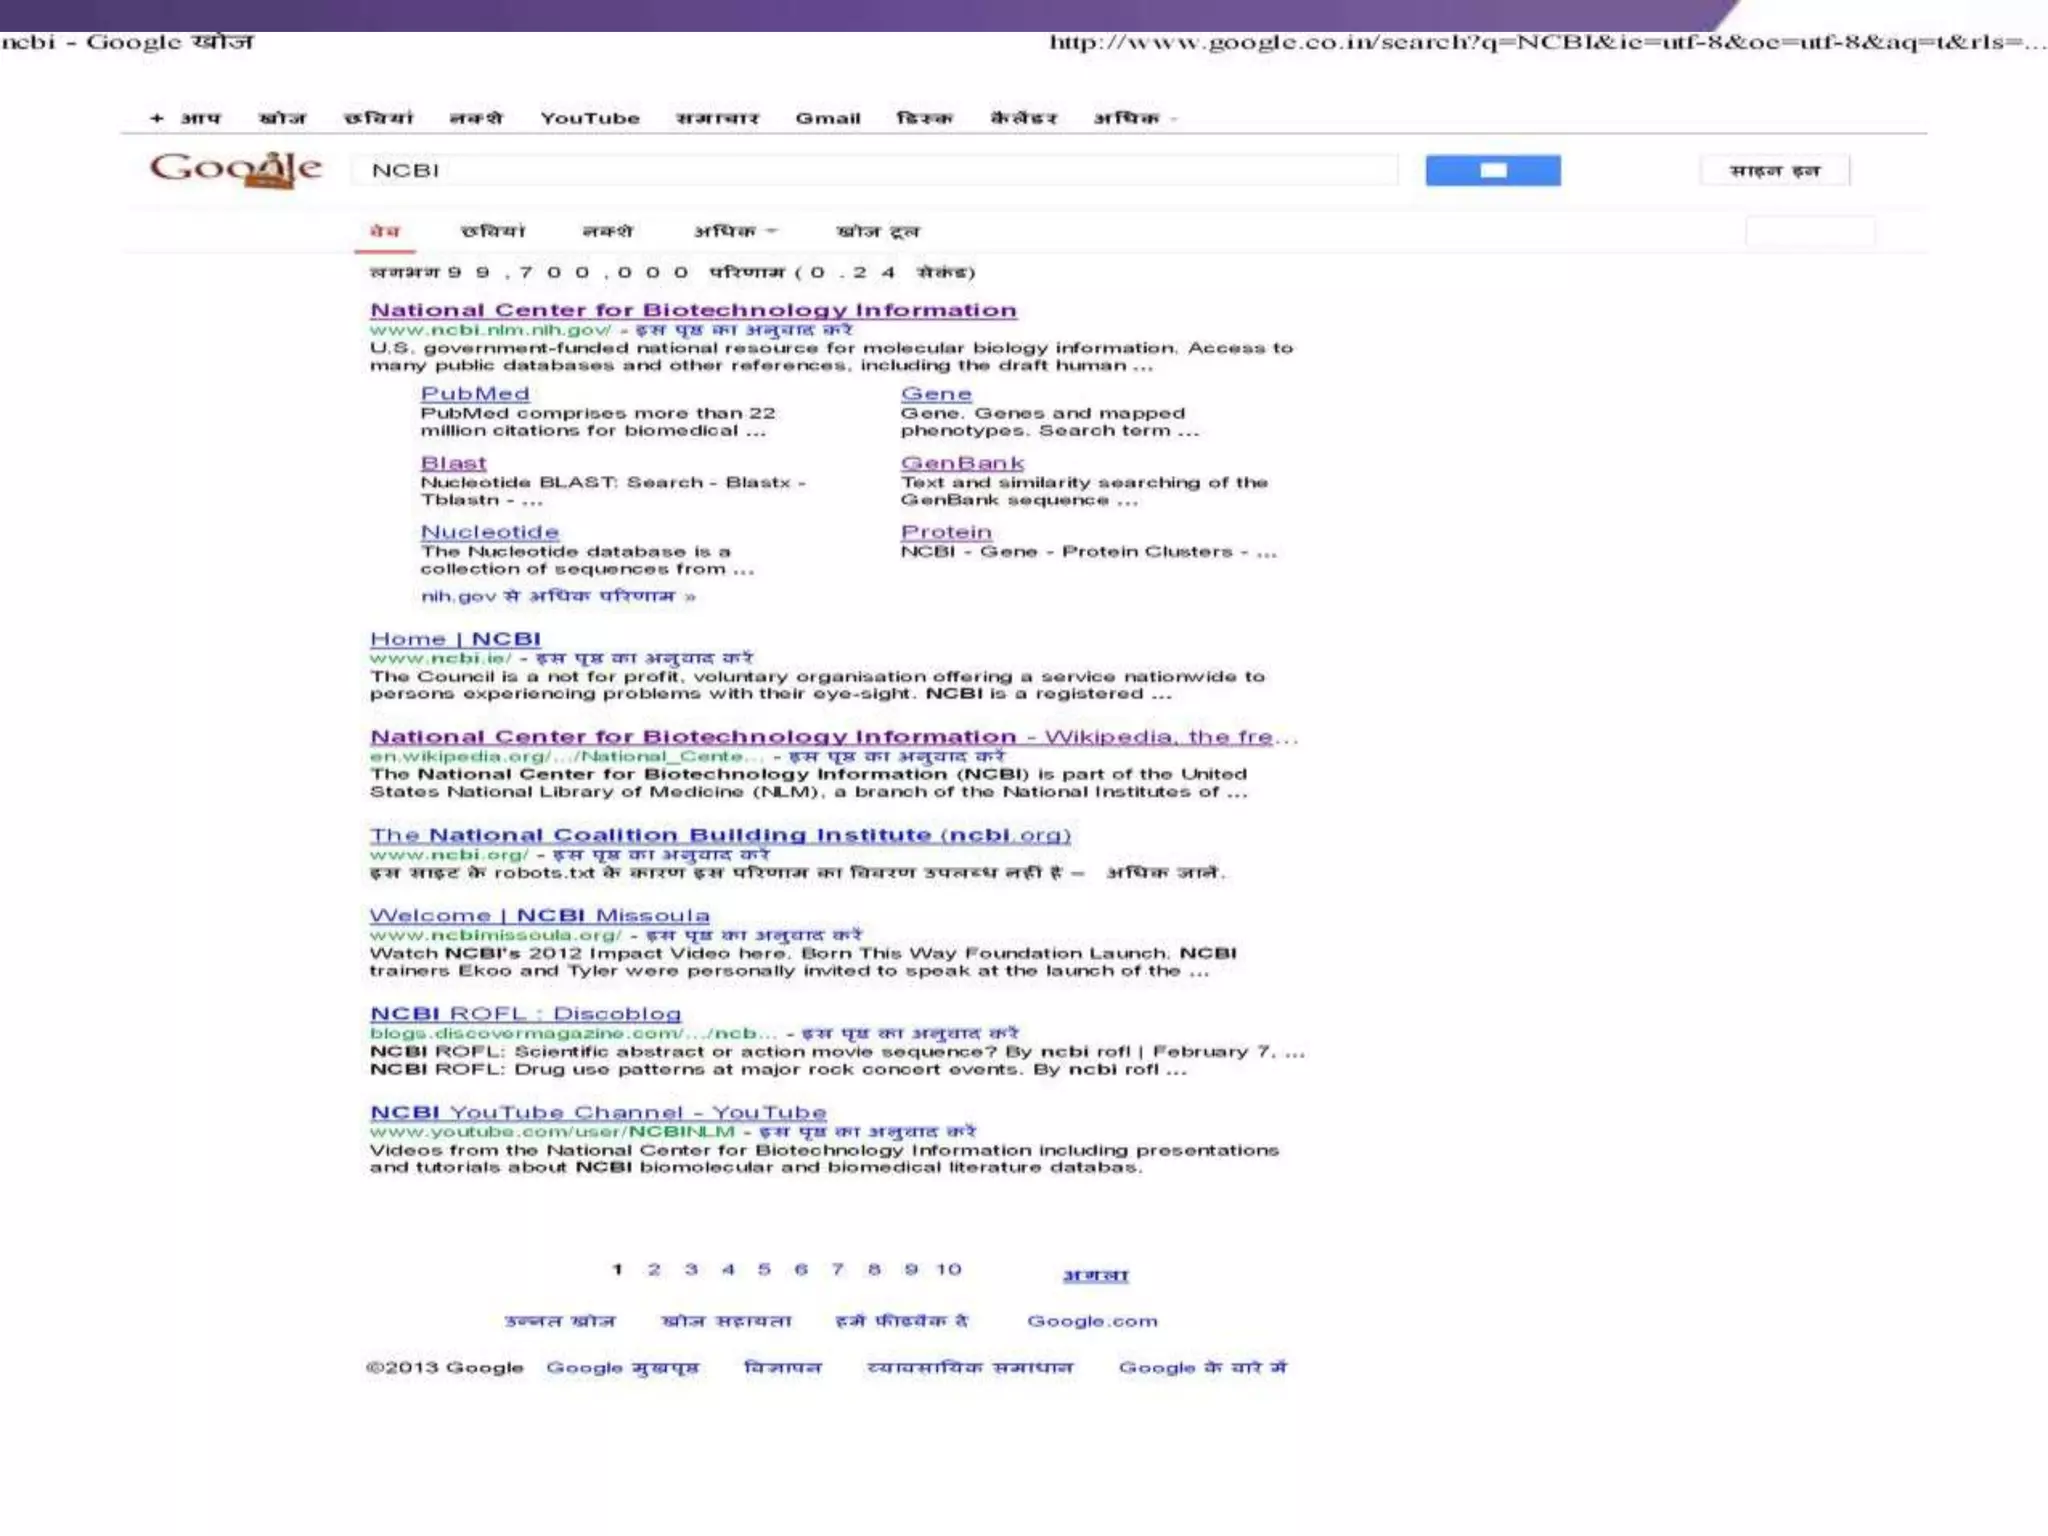This screenshot has height=1536, width=2048.
Task: Click the Google logo
Action: [236, 169]
